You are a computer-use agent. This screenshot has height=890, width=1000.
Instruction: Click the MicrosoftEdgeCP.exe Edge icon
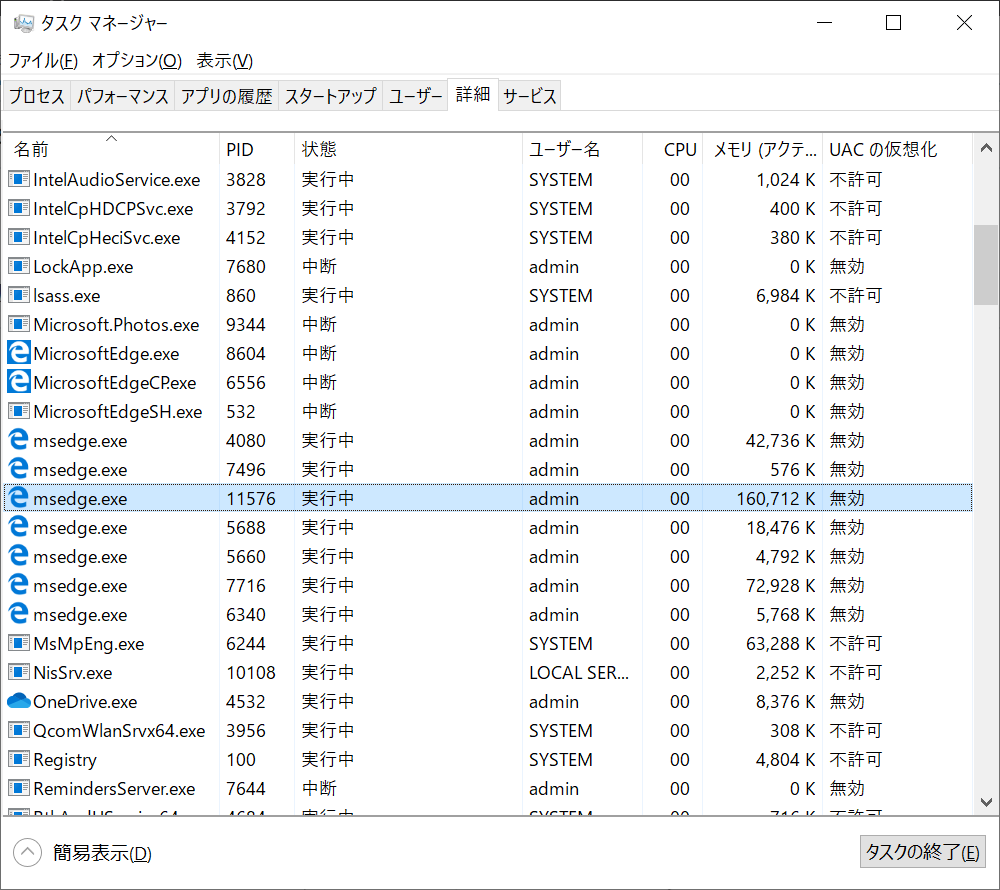[x=18, y=383]
